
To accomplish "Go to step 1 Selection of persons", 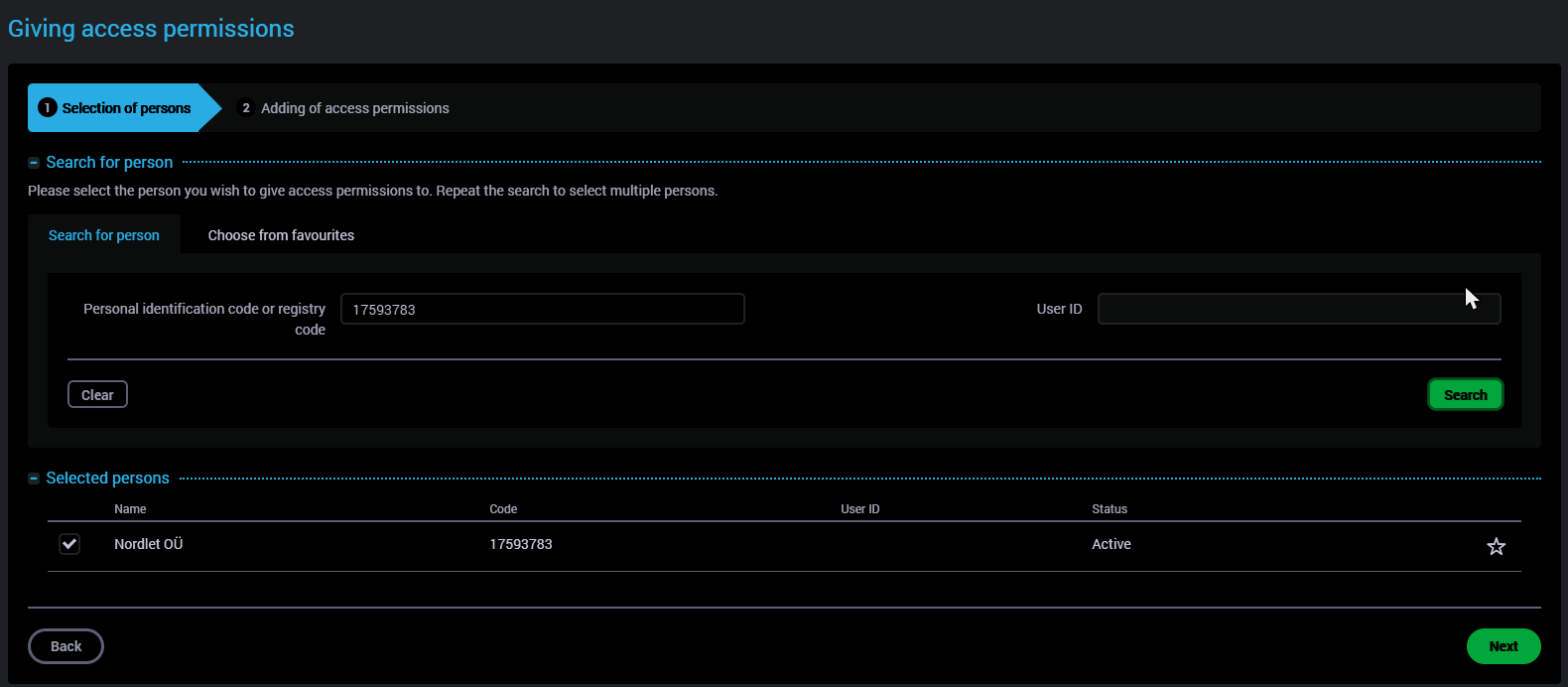I will [125, 108].
